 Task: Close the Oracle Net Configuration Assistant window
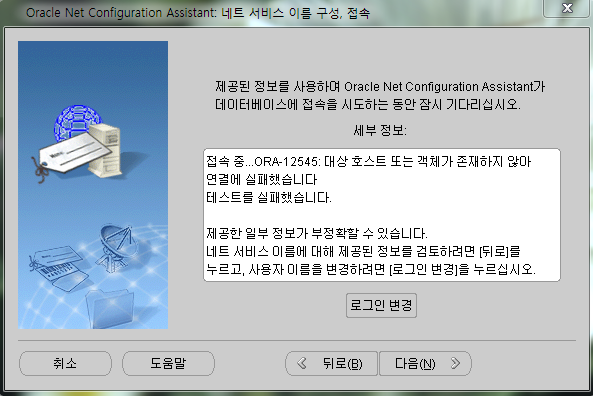567,8
